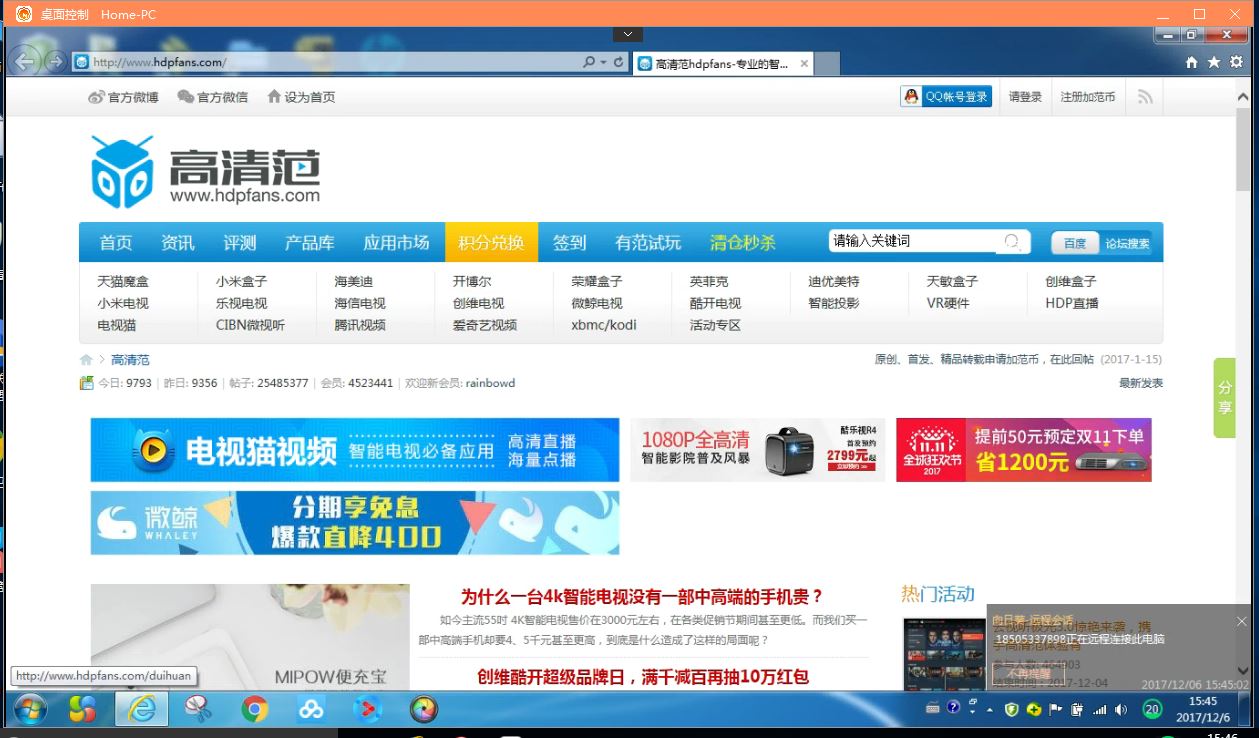This screenshot has width=1259, height=738.
Task: Expand the remote control top toolbar chevron
Action: tap(627, 34)
